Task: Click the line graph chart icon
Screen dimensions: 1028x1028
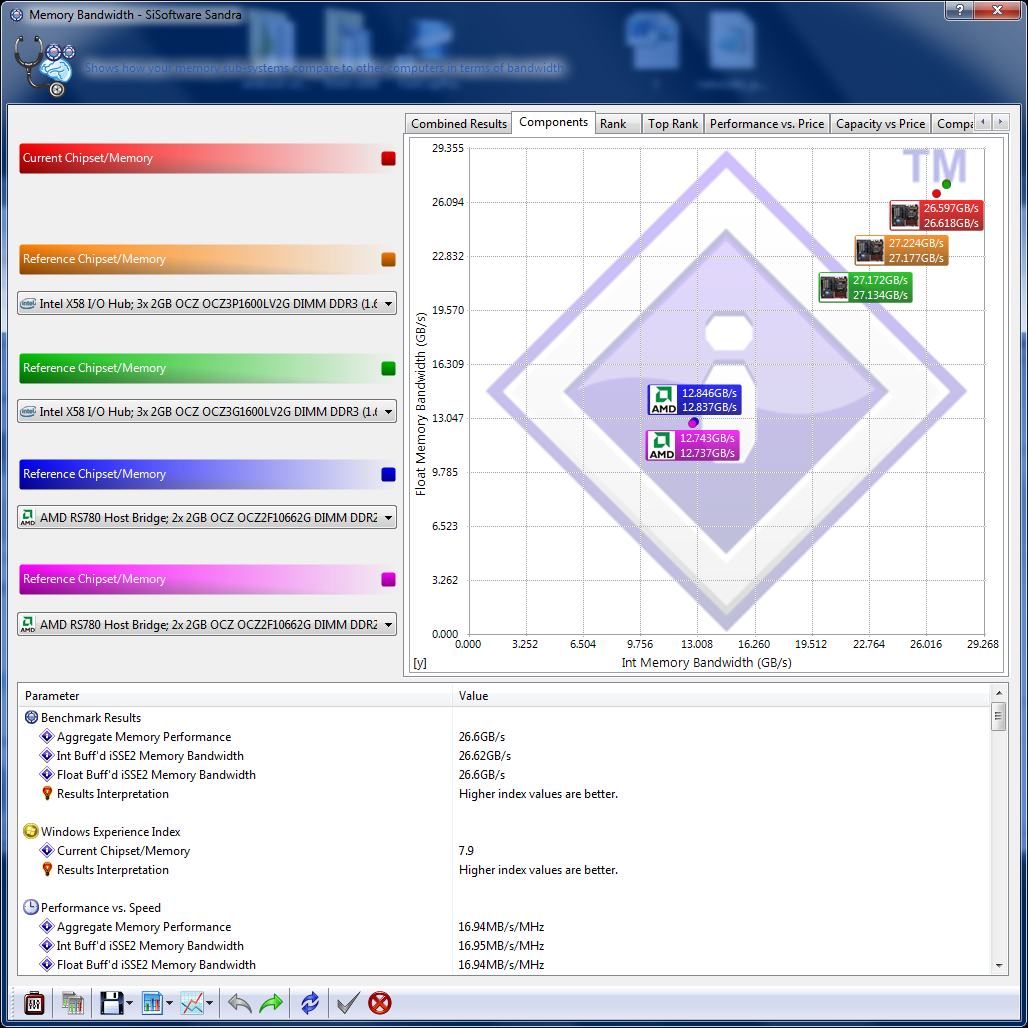Action: pyautogui.click(x=192, y=1003)
